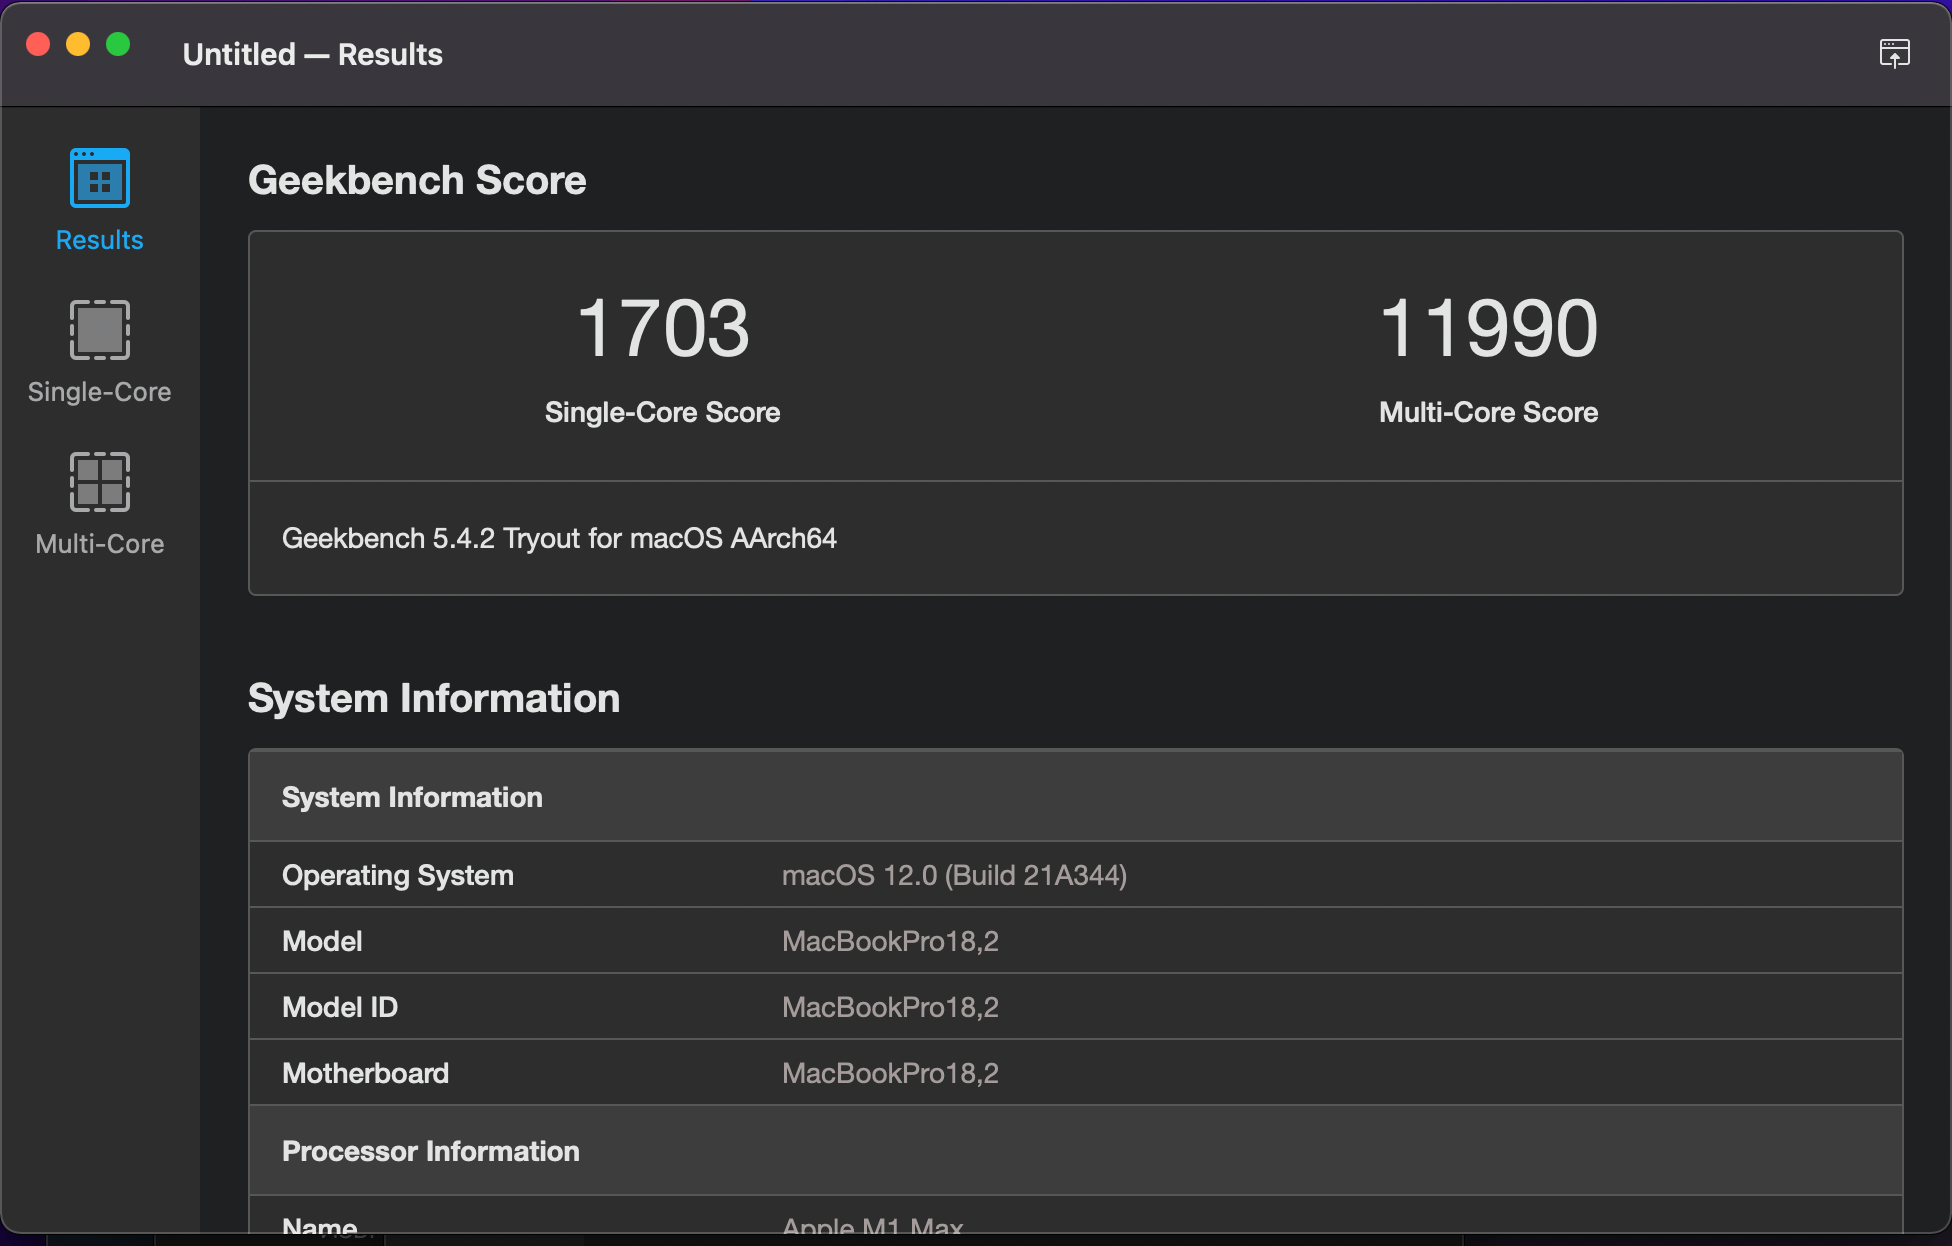Click the Motherboard row label
The height and width of the screenshot is (1246, 1952).
pyautogui.click(x=365, y=1073)
